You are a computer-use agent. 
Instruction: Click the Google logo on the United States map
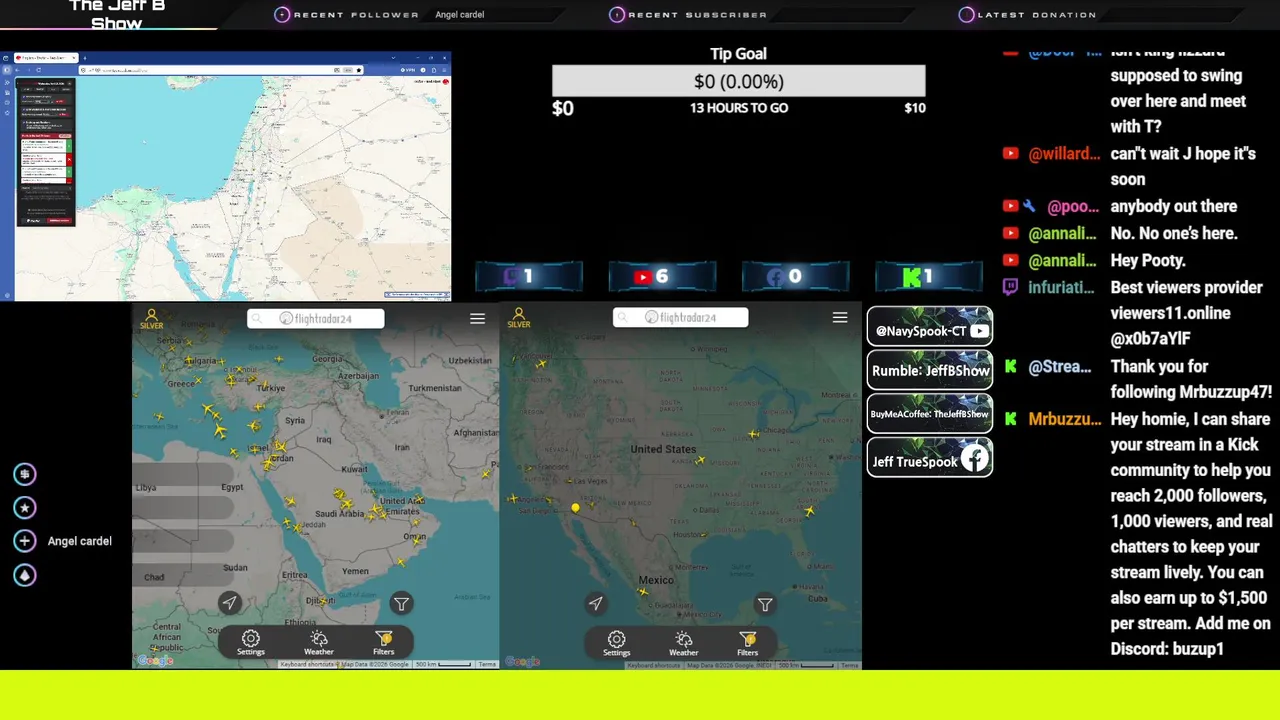[522, 661]
